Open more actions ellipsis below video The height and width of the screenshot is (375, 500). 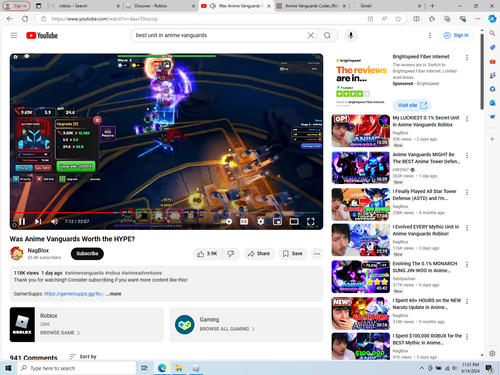317,254
